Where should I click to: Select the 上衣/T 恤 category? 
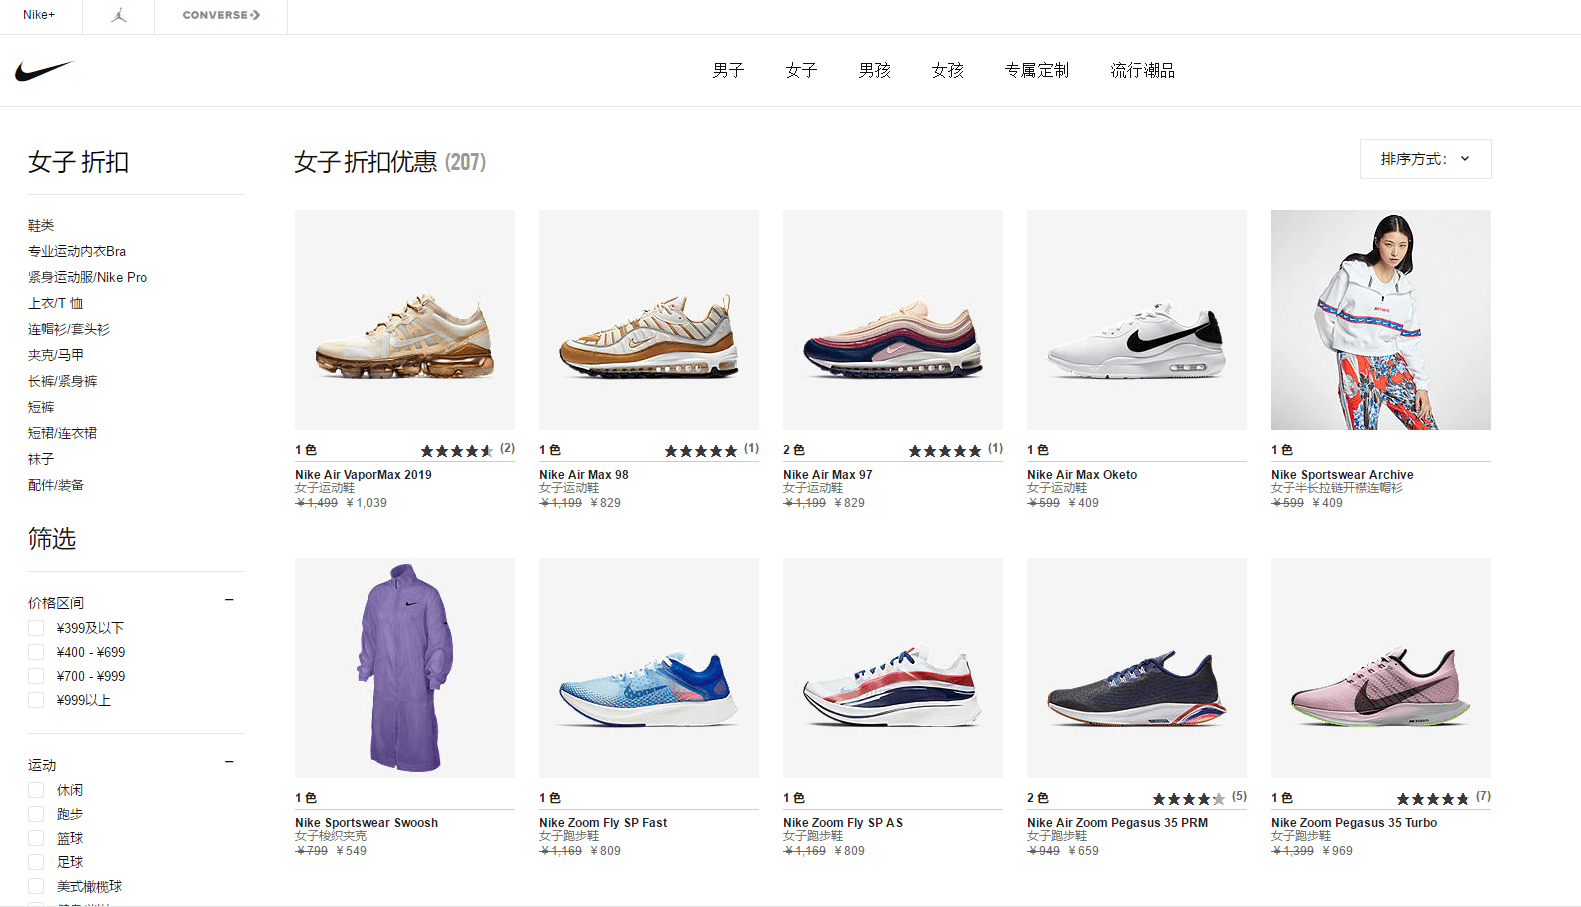point(55,303)
